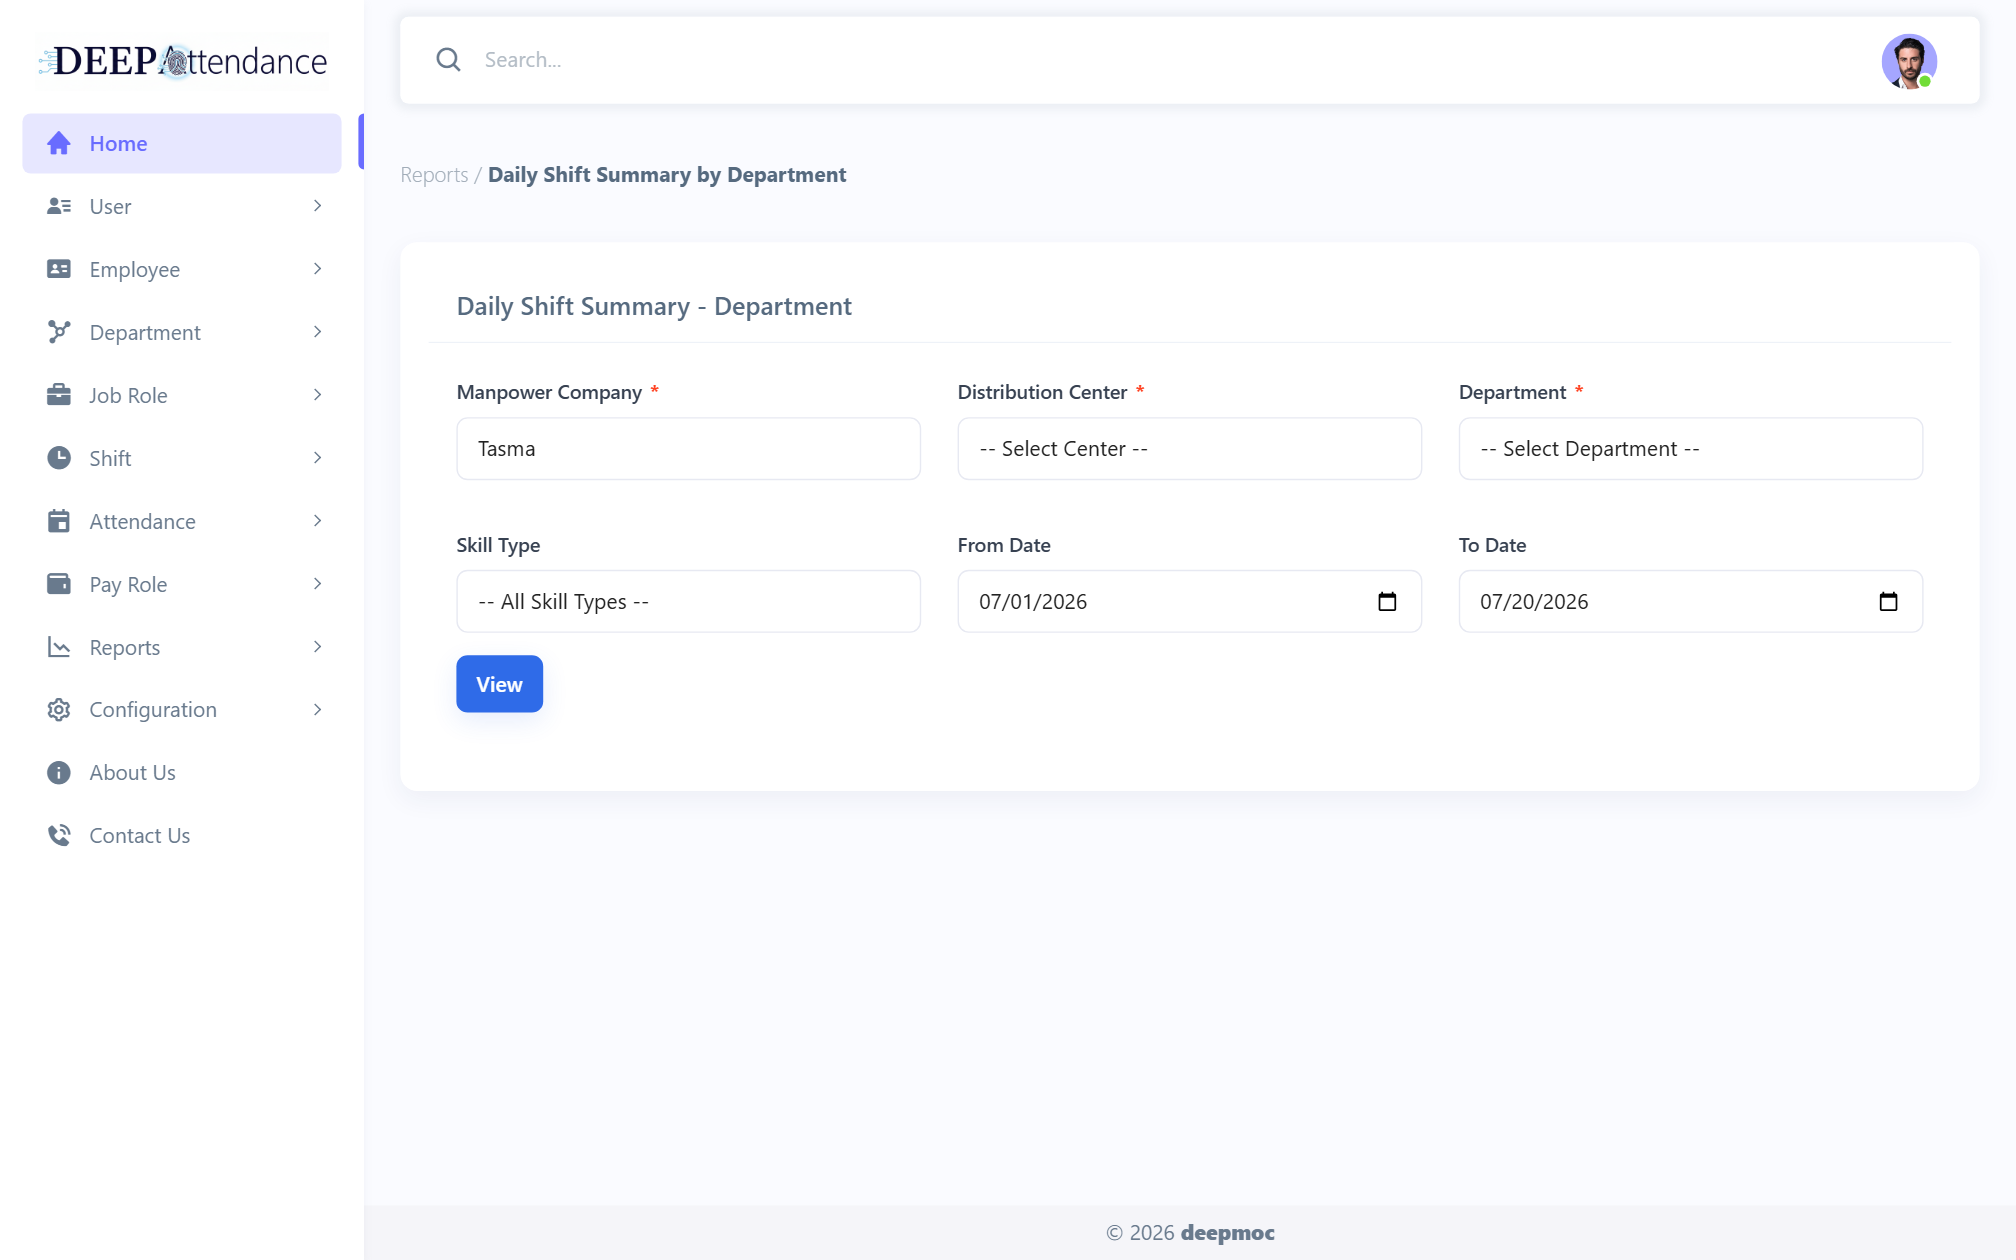
Task: Open the Select Department dropdown
Action: pyautogui.click(x=1690, y=449)
